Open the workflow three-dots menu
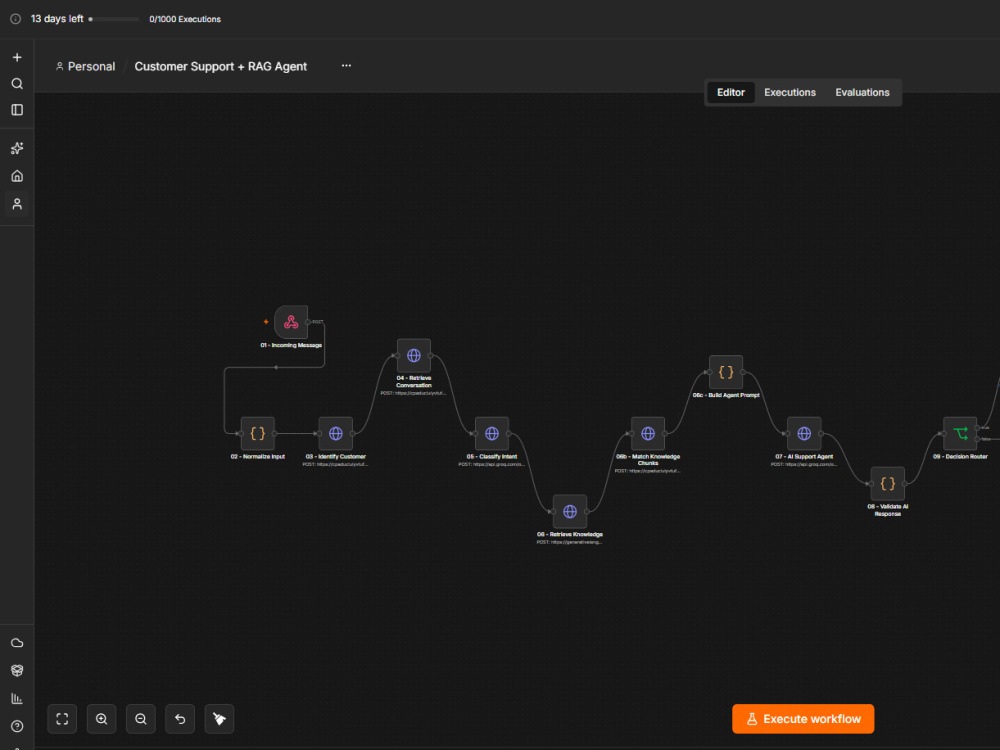This screenshot has height=750, width=1000. 346,66
